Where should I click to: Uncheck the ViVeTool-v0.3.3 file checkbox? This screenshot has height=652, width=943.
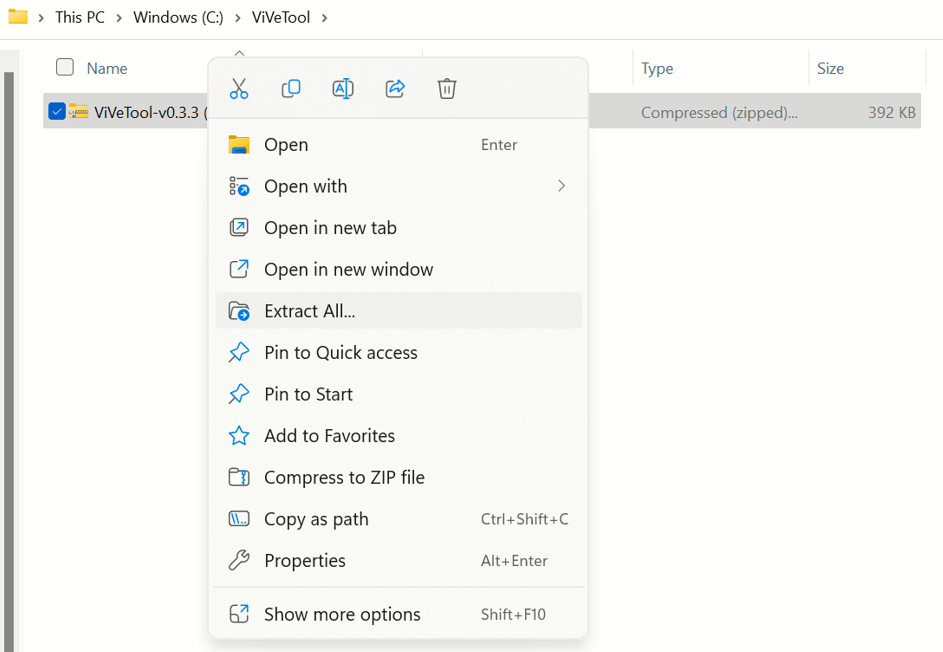pyautogui.click(x=57, y=112)
